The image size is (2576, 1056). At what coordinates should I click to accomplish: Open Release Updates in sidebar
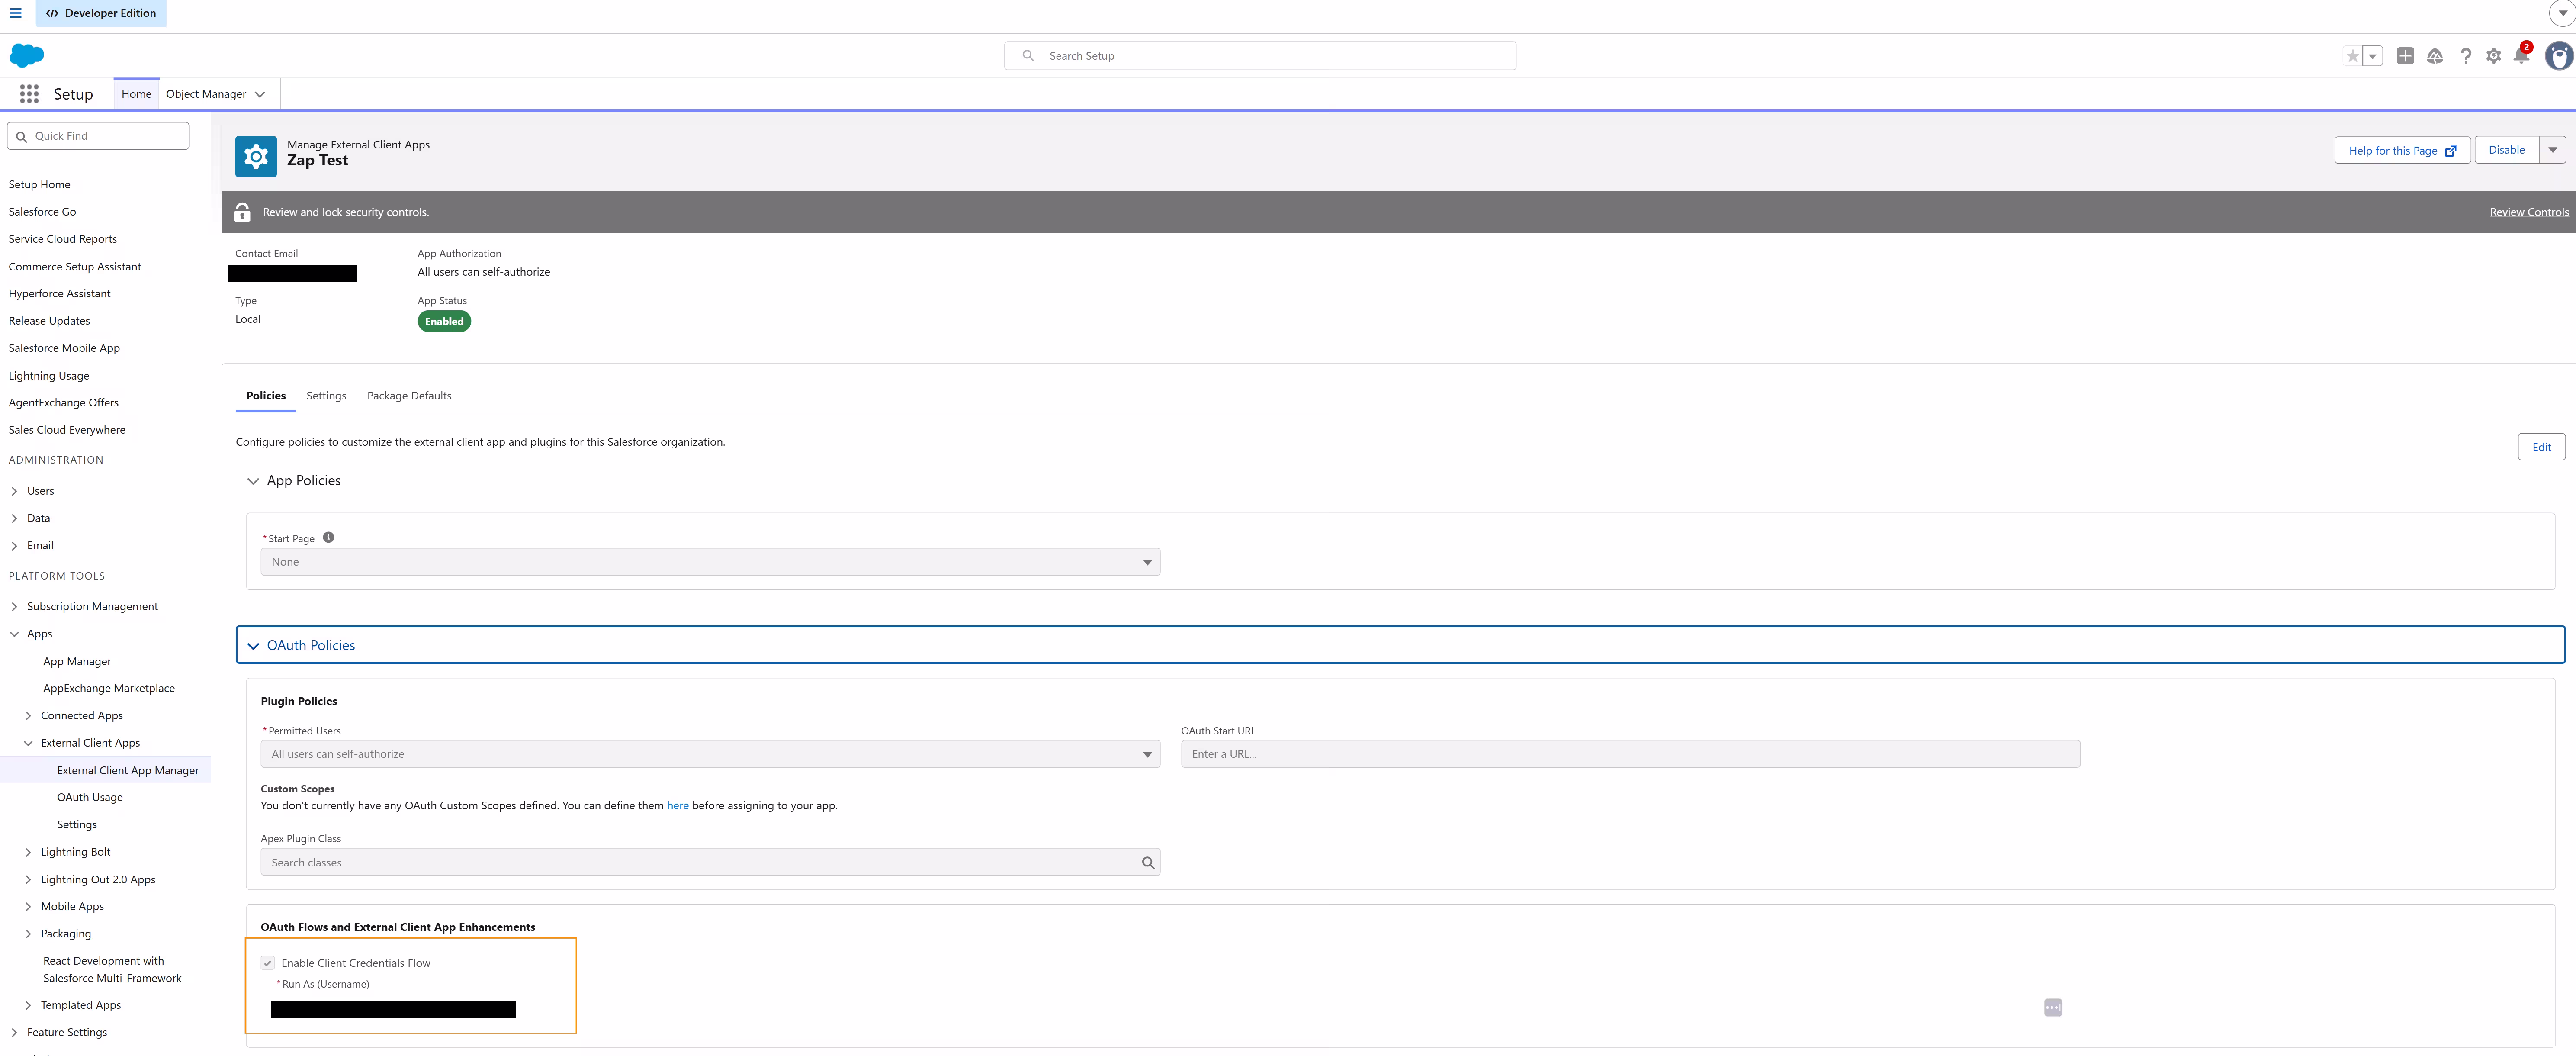(49, 321)
